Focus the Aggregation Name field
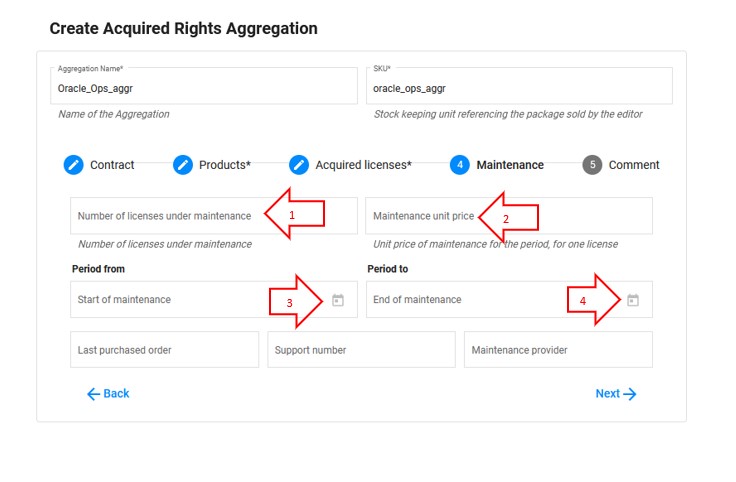 [x=203, y=88]
